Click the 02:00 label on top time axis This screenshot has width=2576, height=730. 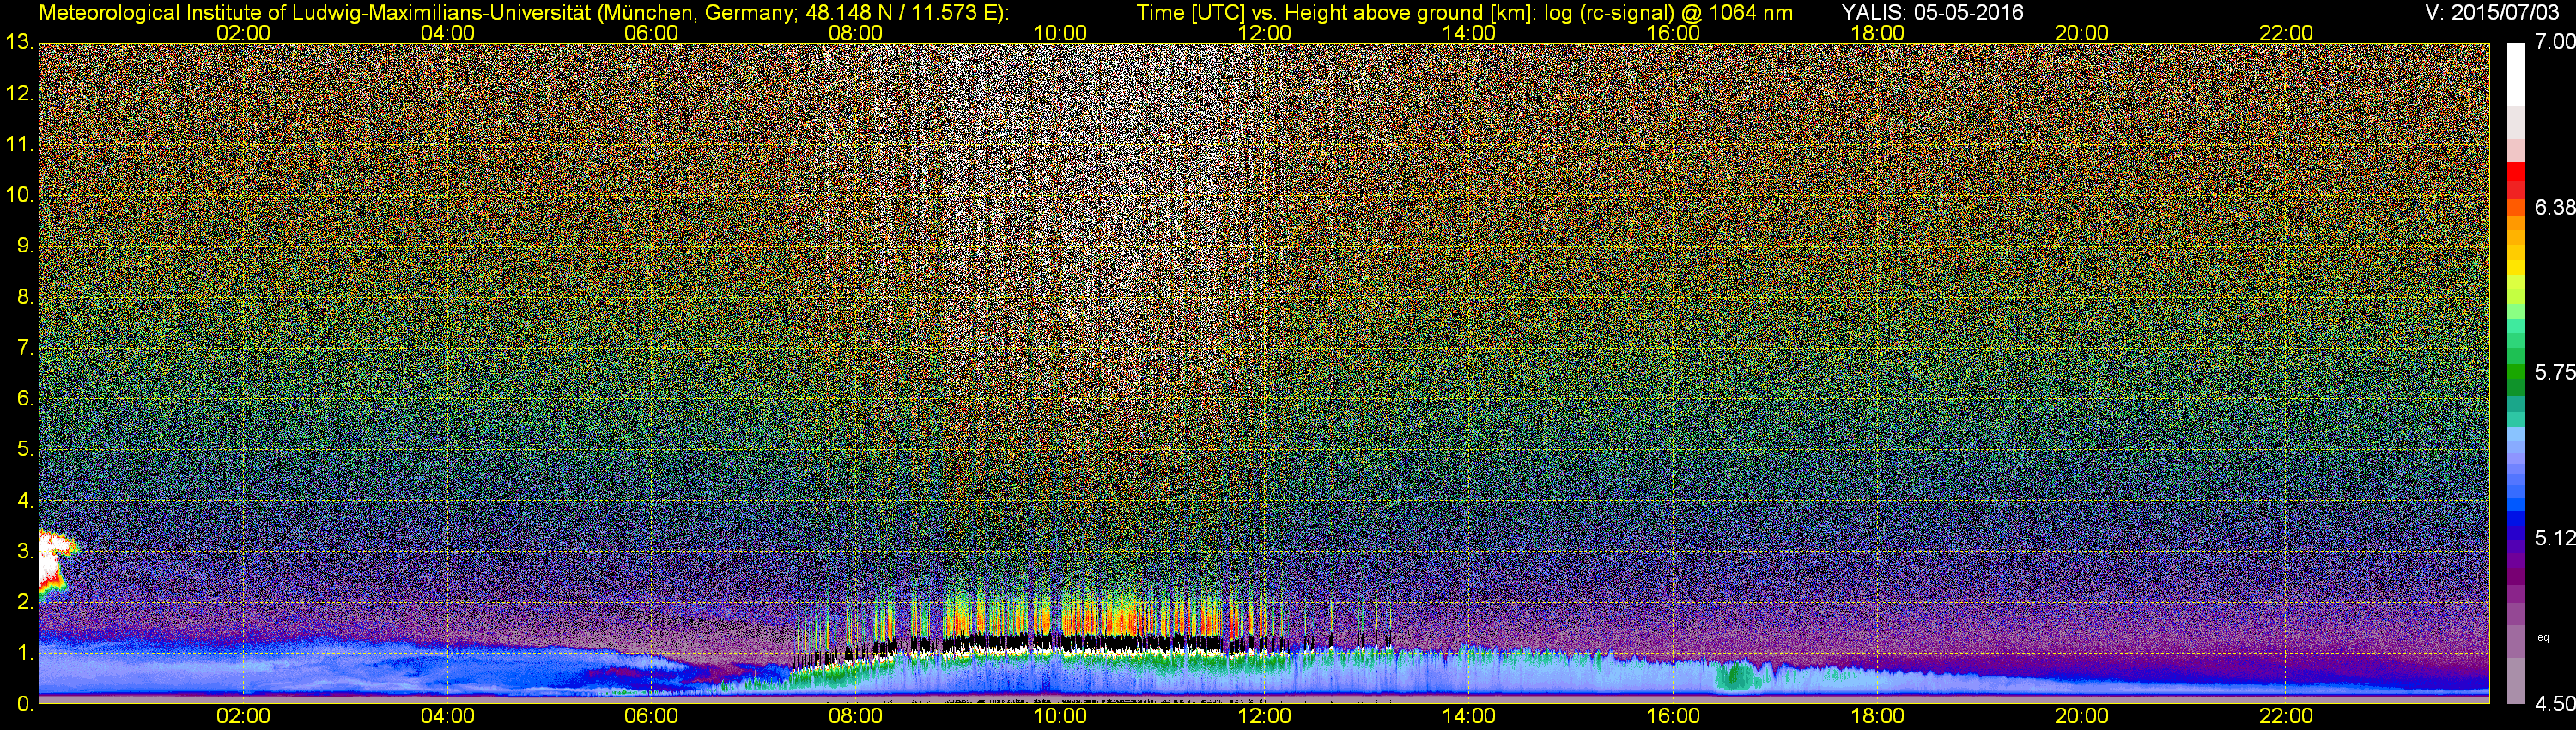pos(243,33)
